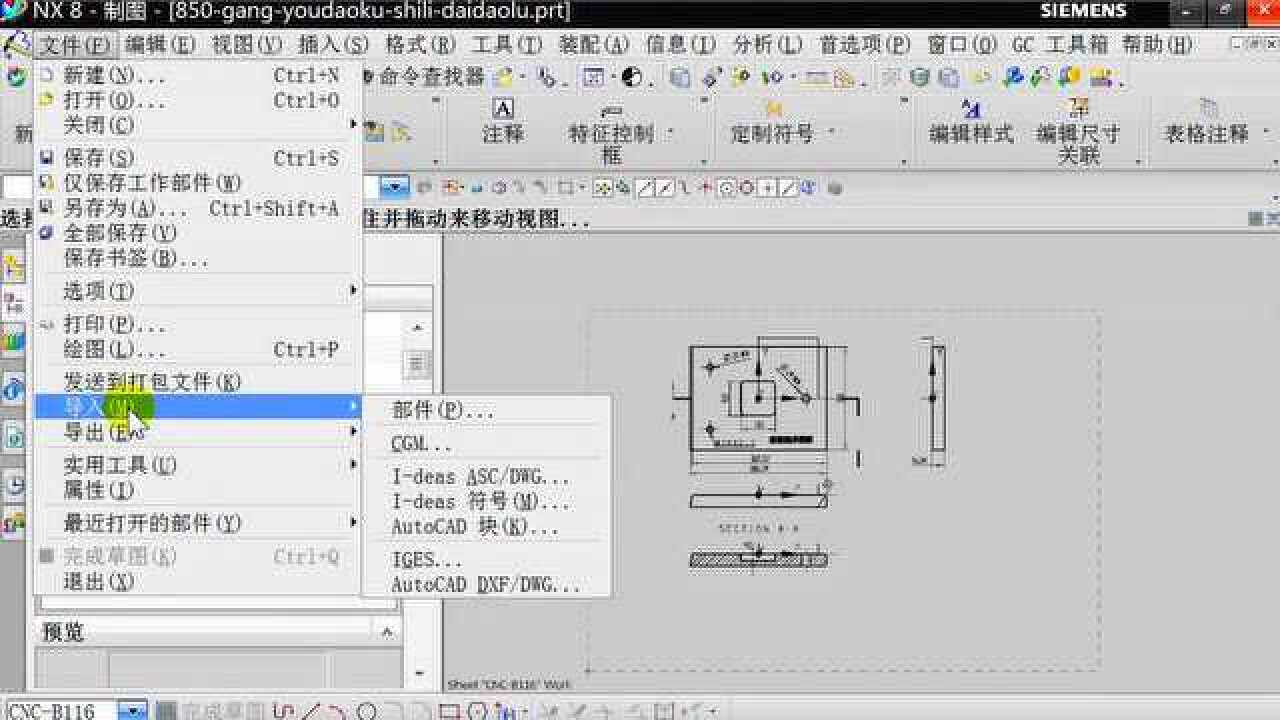Toggle the arc center snap point

tap(727, 187)
